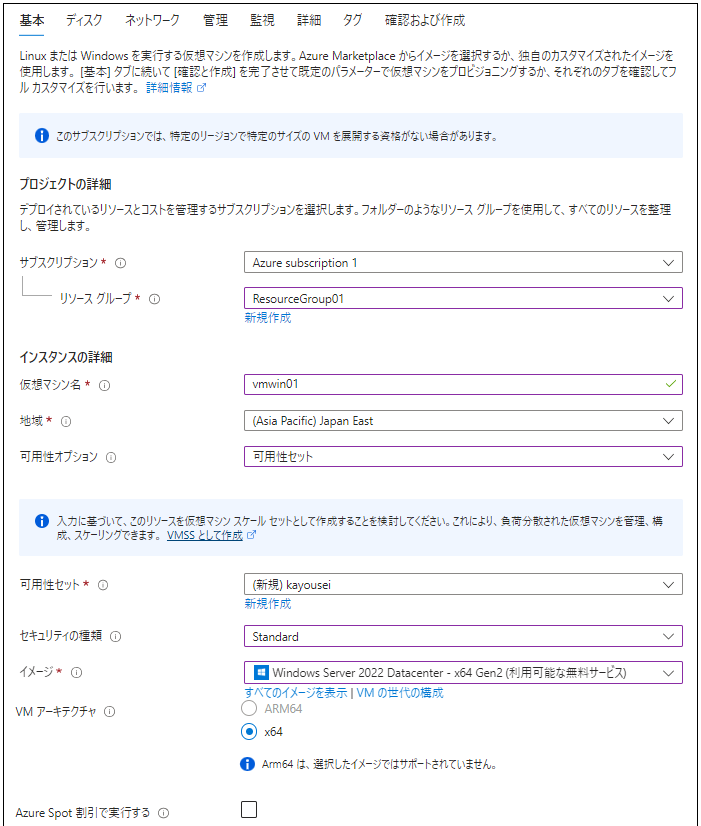Screen dimensions: 701x826
Task: Switch to the ディスク tab
Action: click(84, 21)
